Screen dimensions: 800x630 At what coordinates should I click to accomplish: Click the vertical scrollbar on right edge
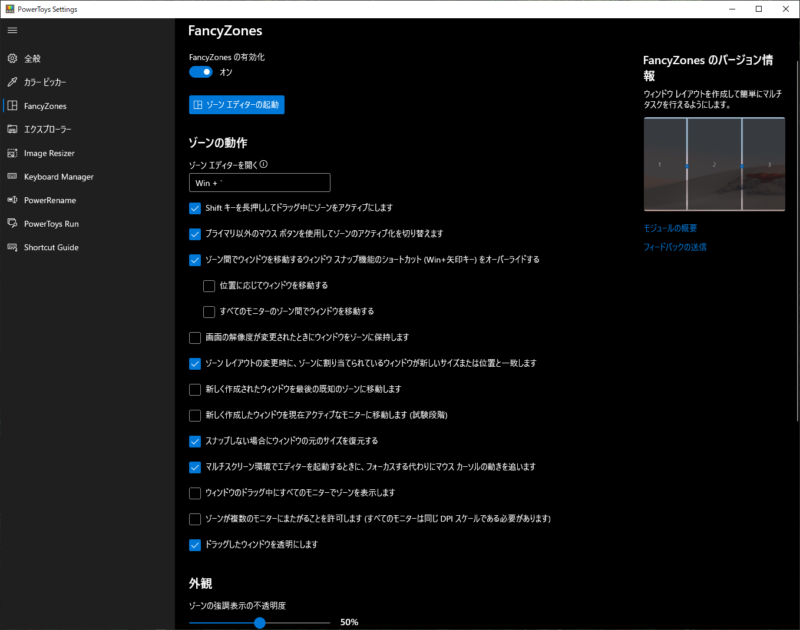pos(797,240)
